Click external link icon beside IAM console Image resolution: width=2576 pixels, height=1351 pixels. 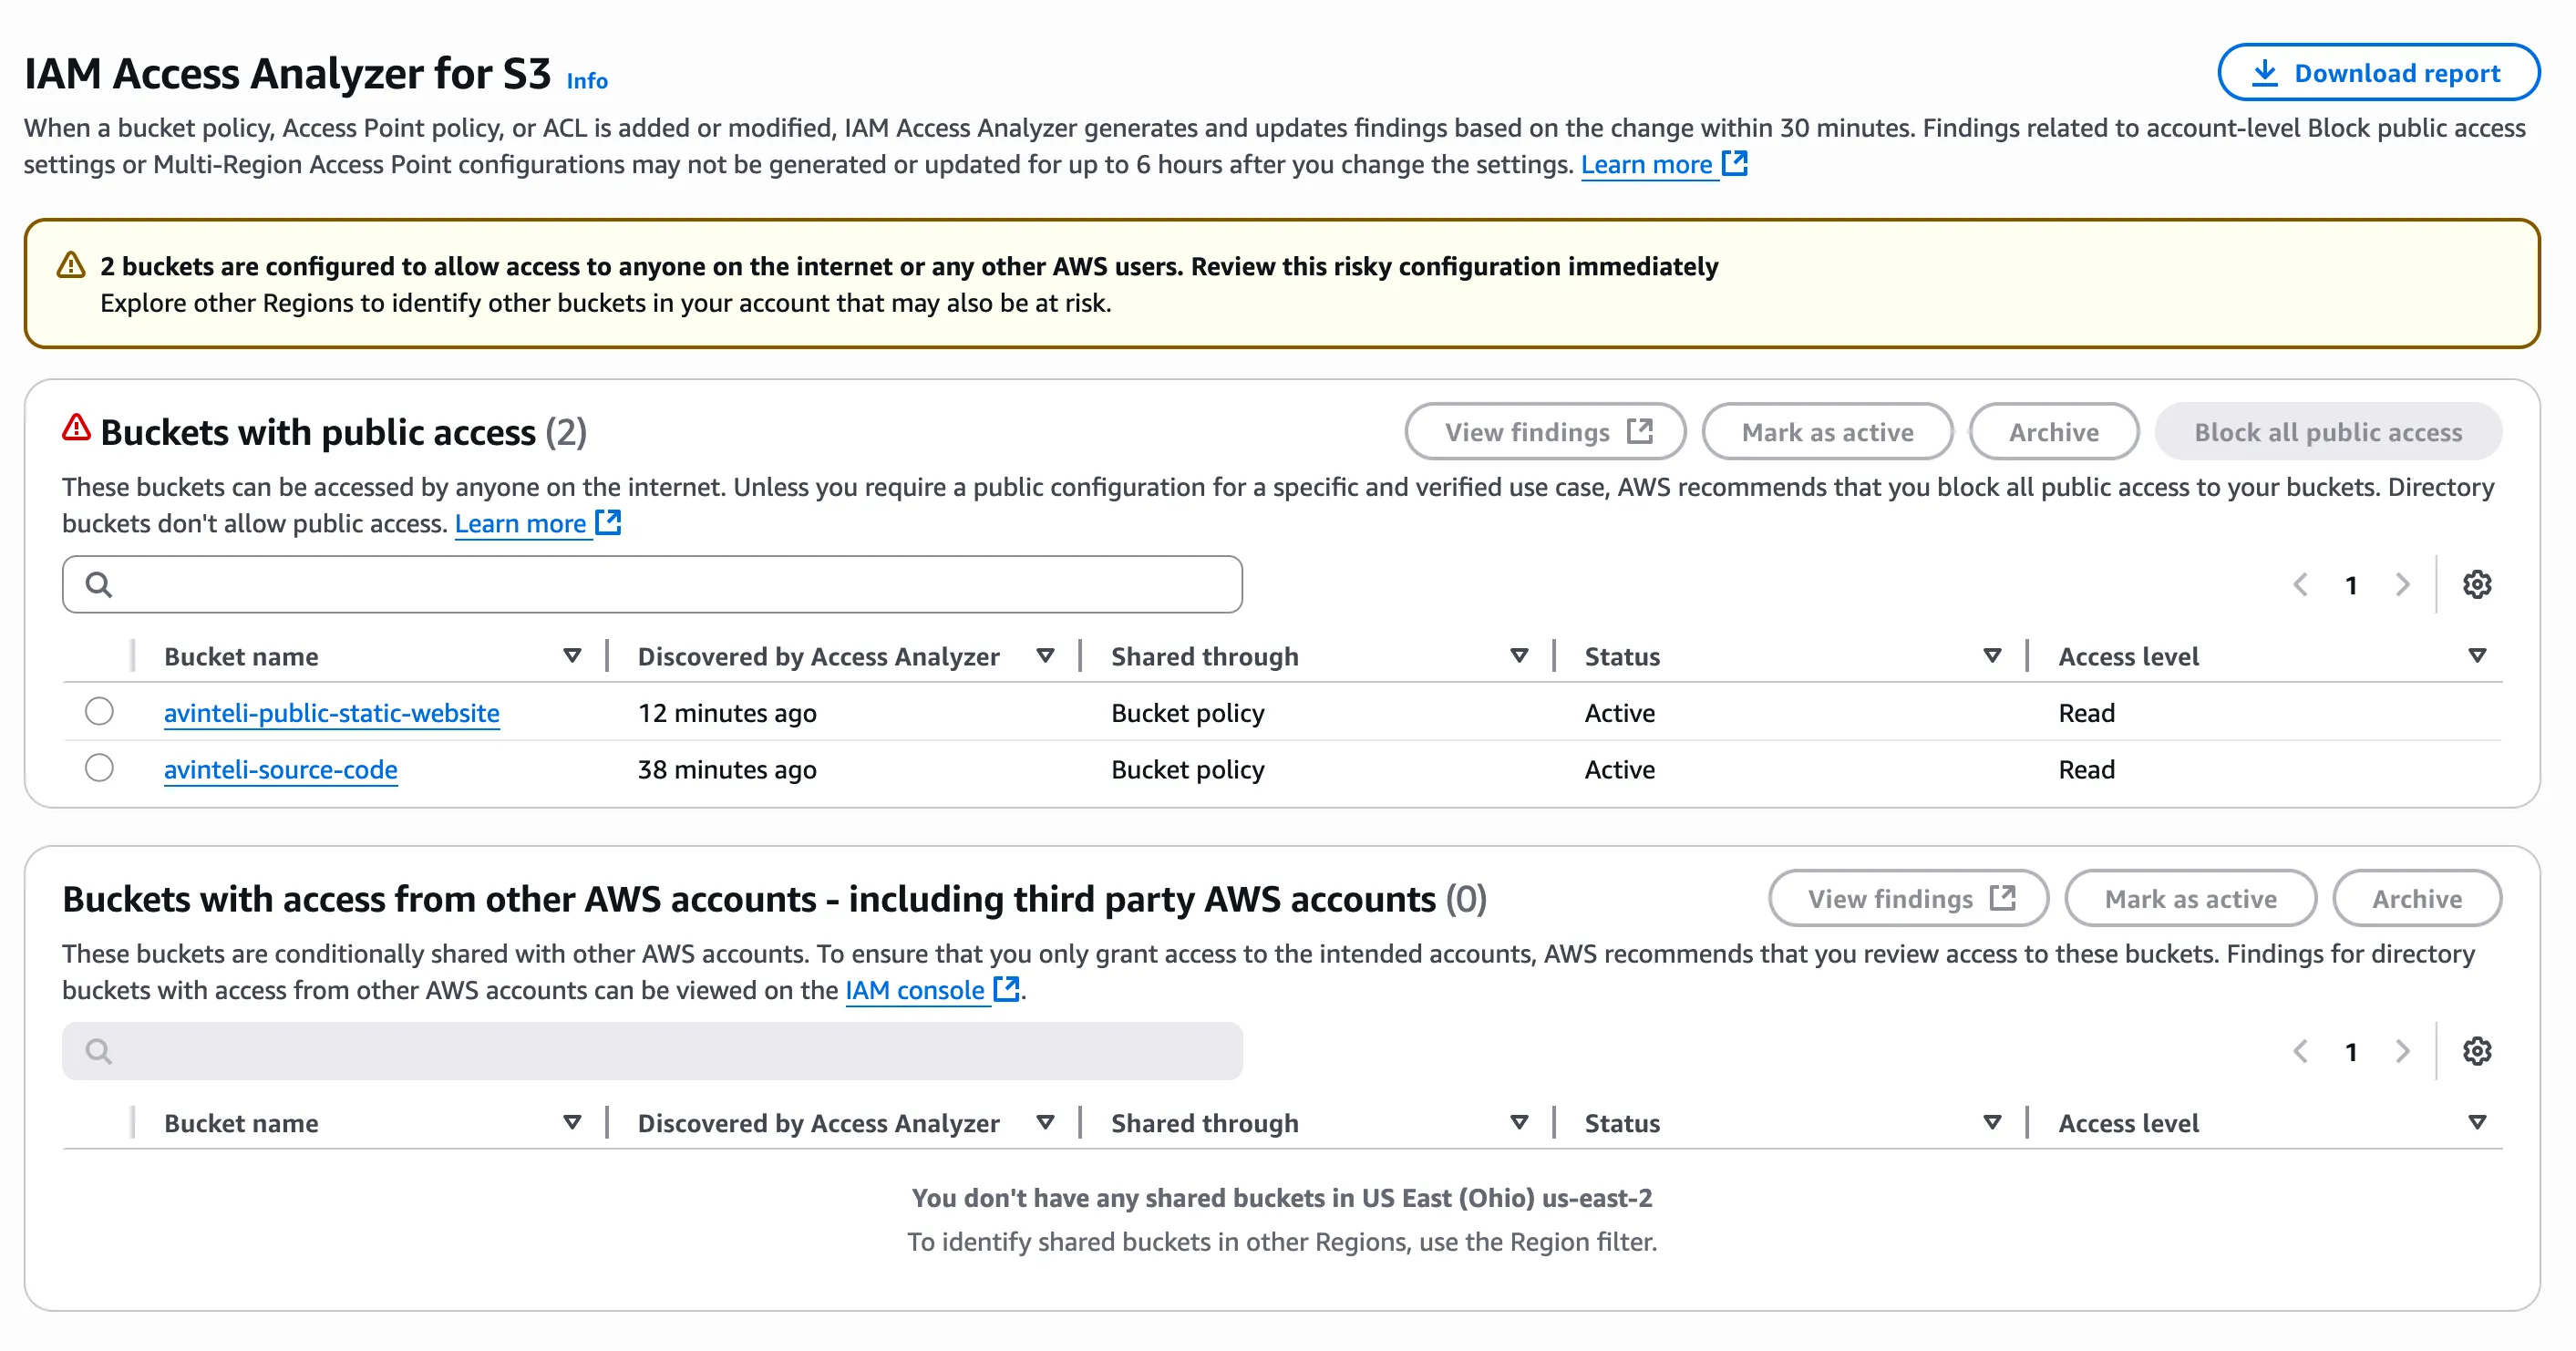1006,989
